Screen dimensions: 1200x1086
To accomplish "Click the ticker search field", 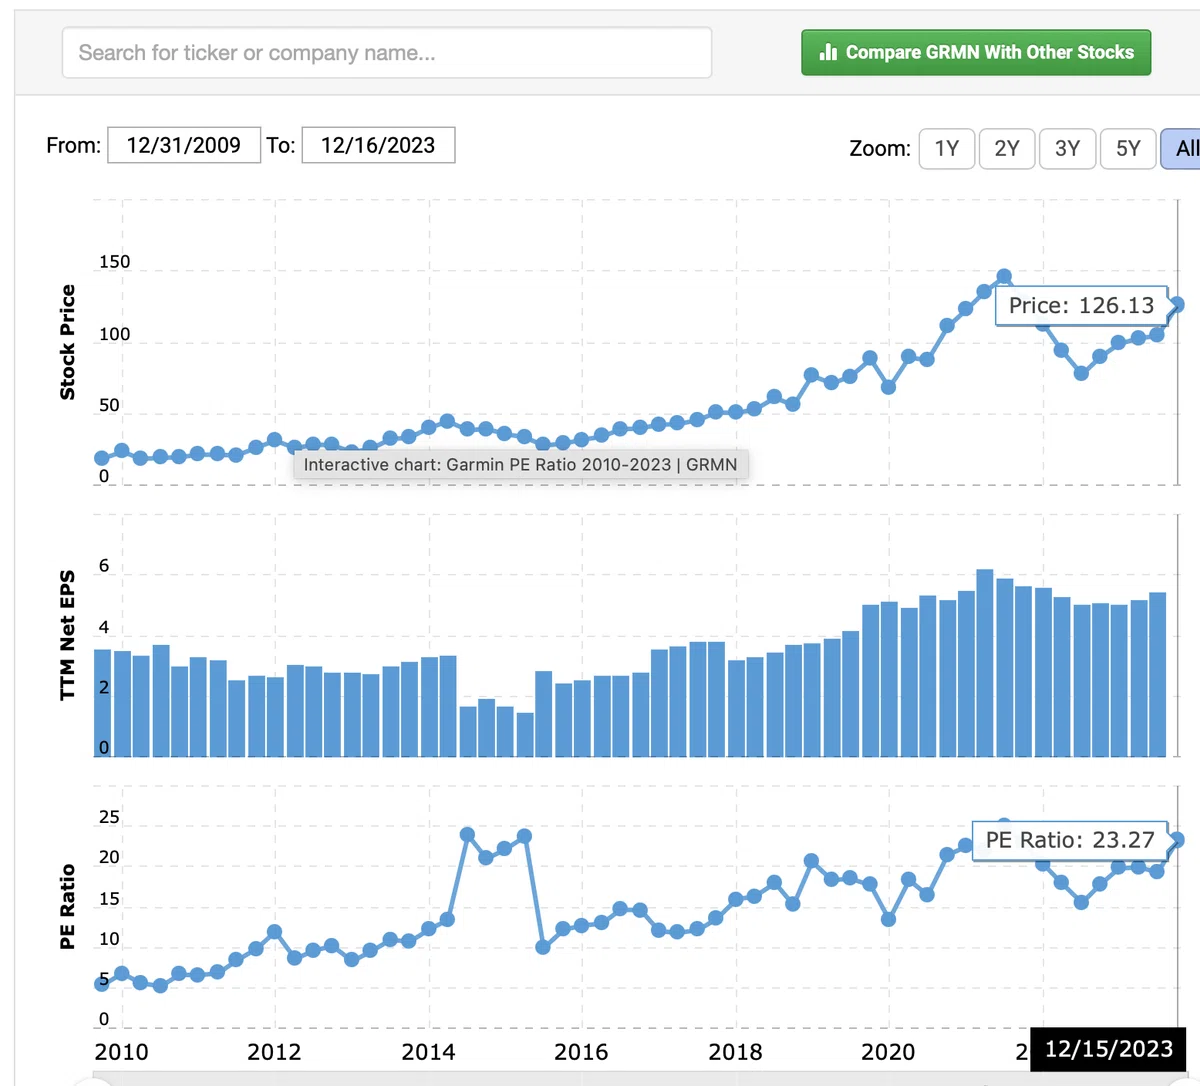I will click(x=387, y=52).
